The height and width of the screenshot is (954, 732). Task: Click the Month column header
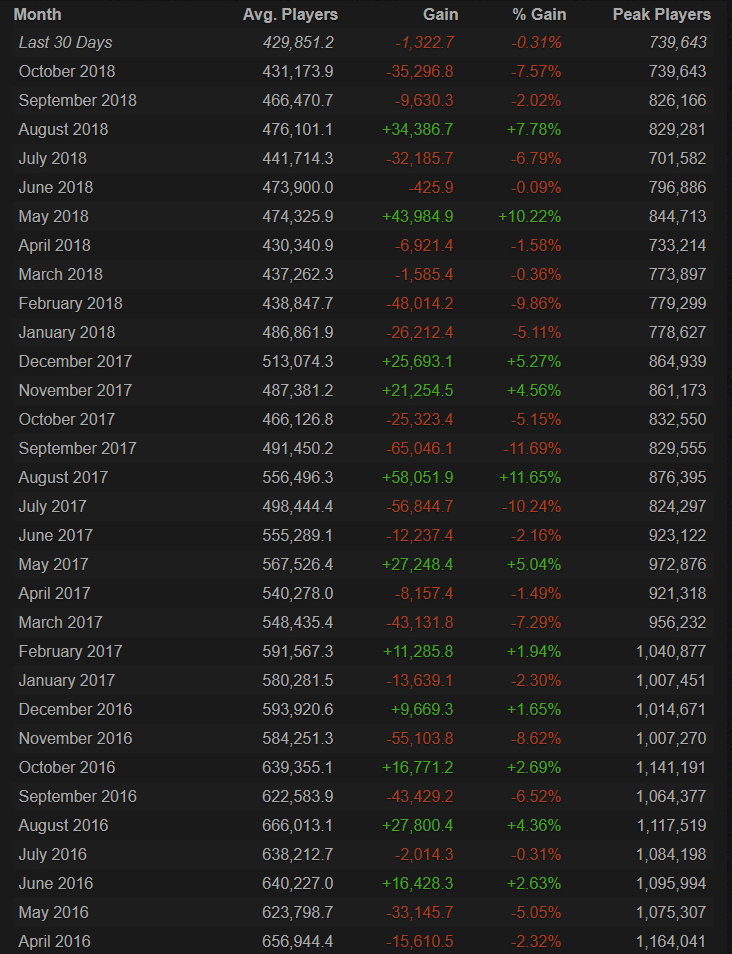point(37,14)
